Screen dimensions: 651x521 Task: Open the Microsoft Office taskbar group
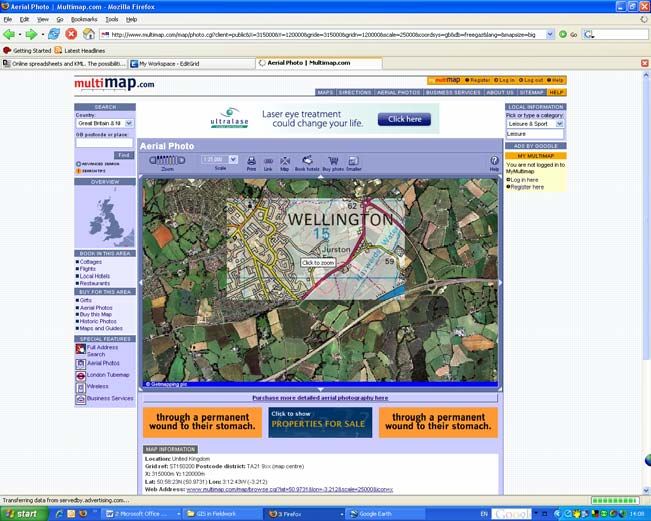pyautogui.click(x=142, y=514)
